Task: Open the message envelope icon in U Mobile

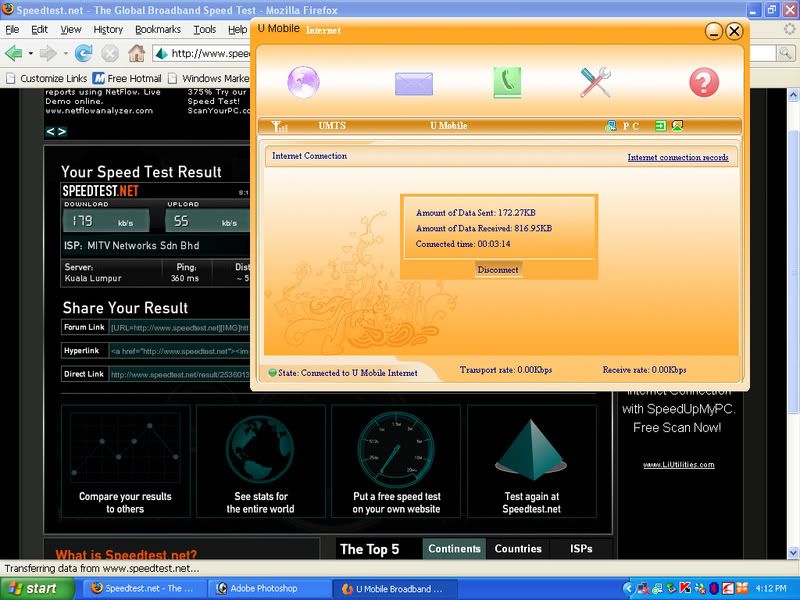Action: (414, 83)
